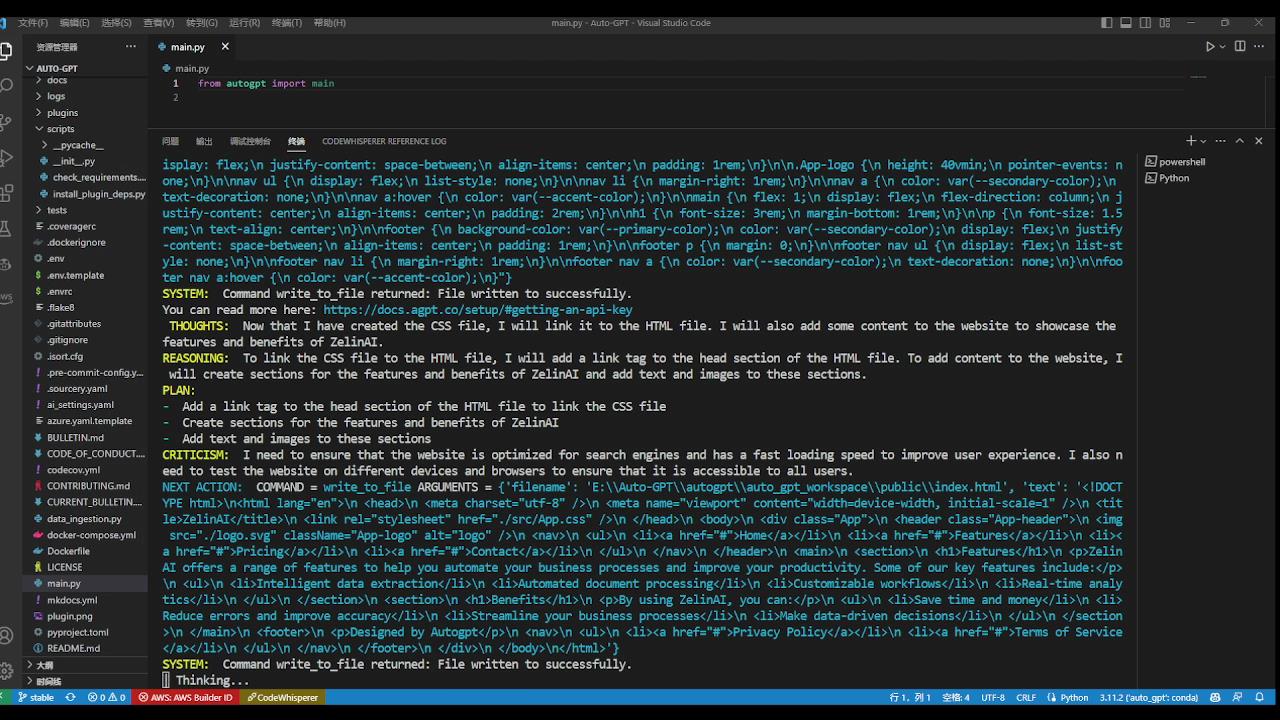Open the Manage gear at activity bar bottom

coord(6,669)
